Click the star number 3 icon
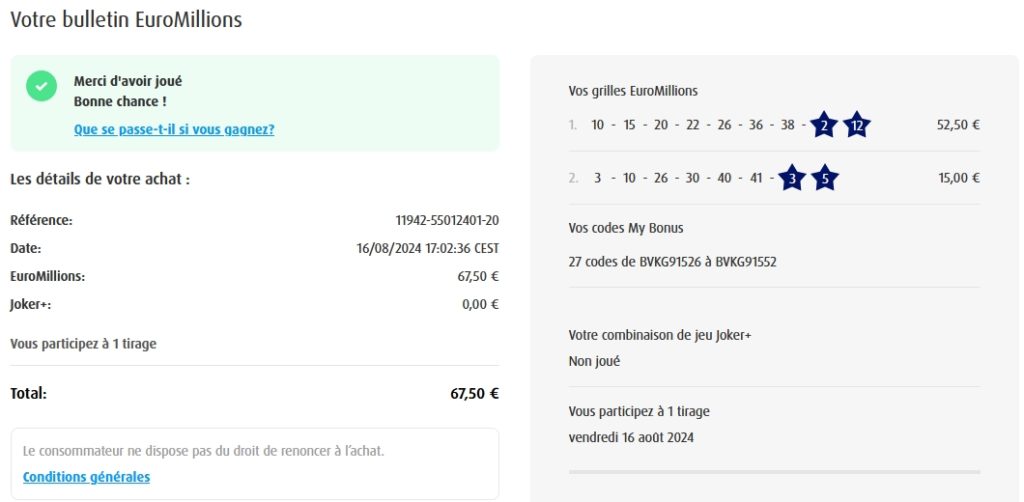This screenshot has width=1024, height=502. [x=791, y=178]
